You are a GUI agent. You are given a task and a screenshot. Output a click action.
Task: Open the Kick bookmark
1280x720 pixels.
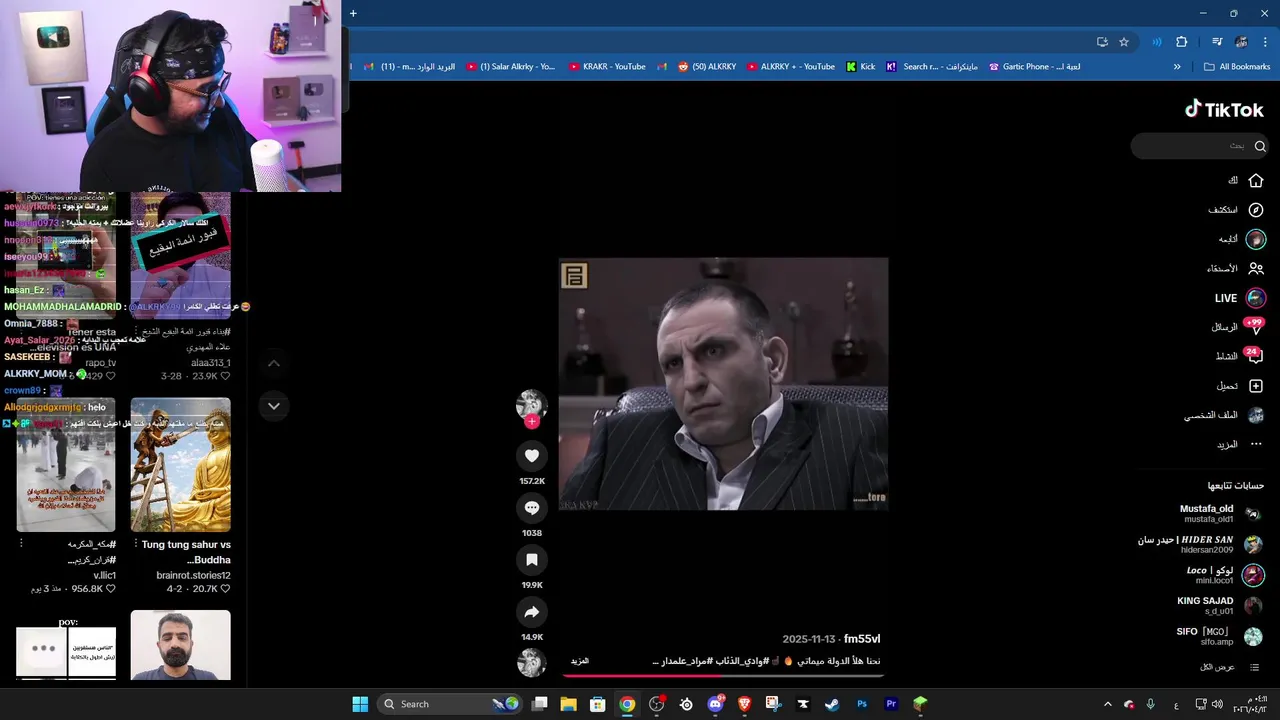coord(860,67)
